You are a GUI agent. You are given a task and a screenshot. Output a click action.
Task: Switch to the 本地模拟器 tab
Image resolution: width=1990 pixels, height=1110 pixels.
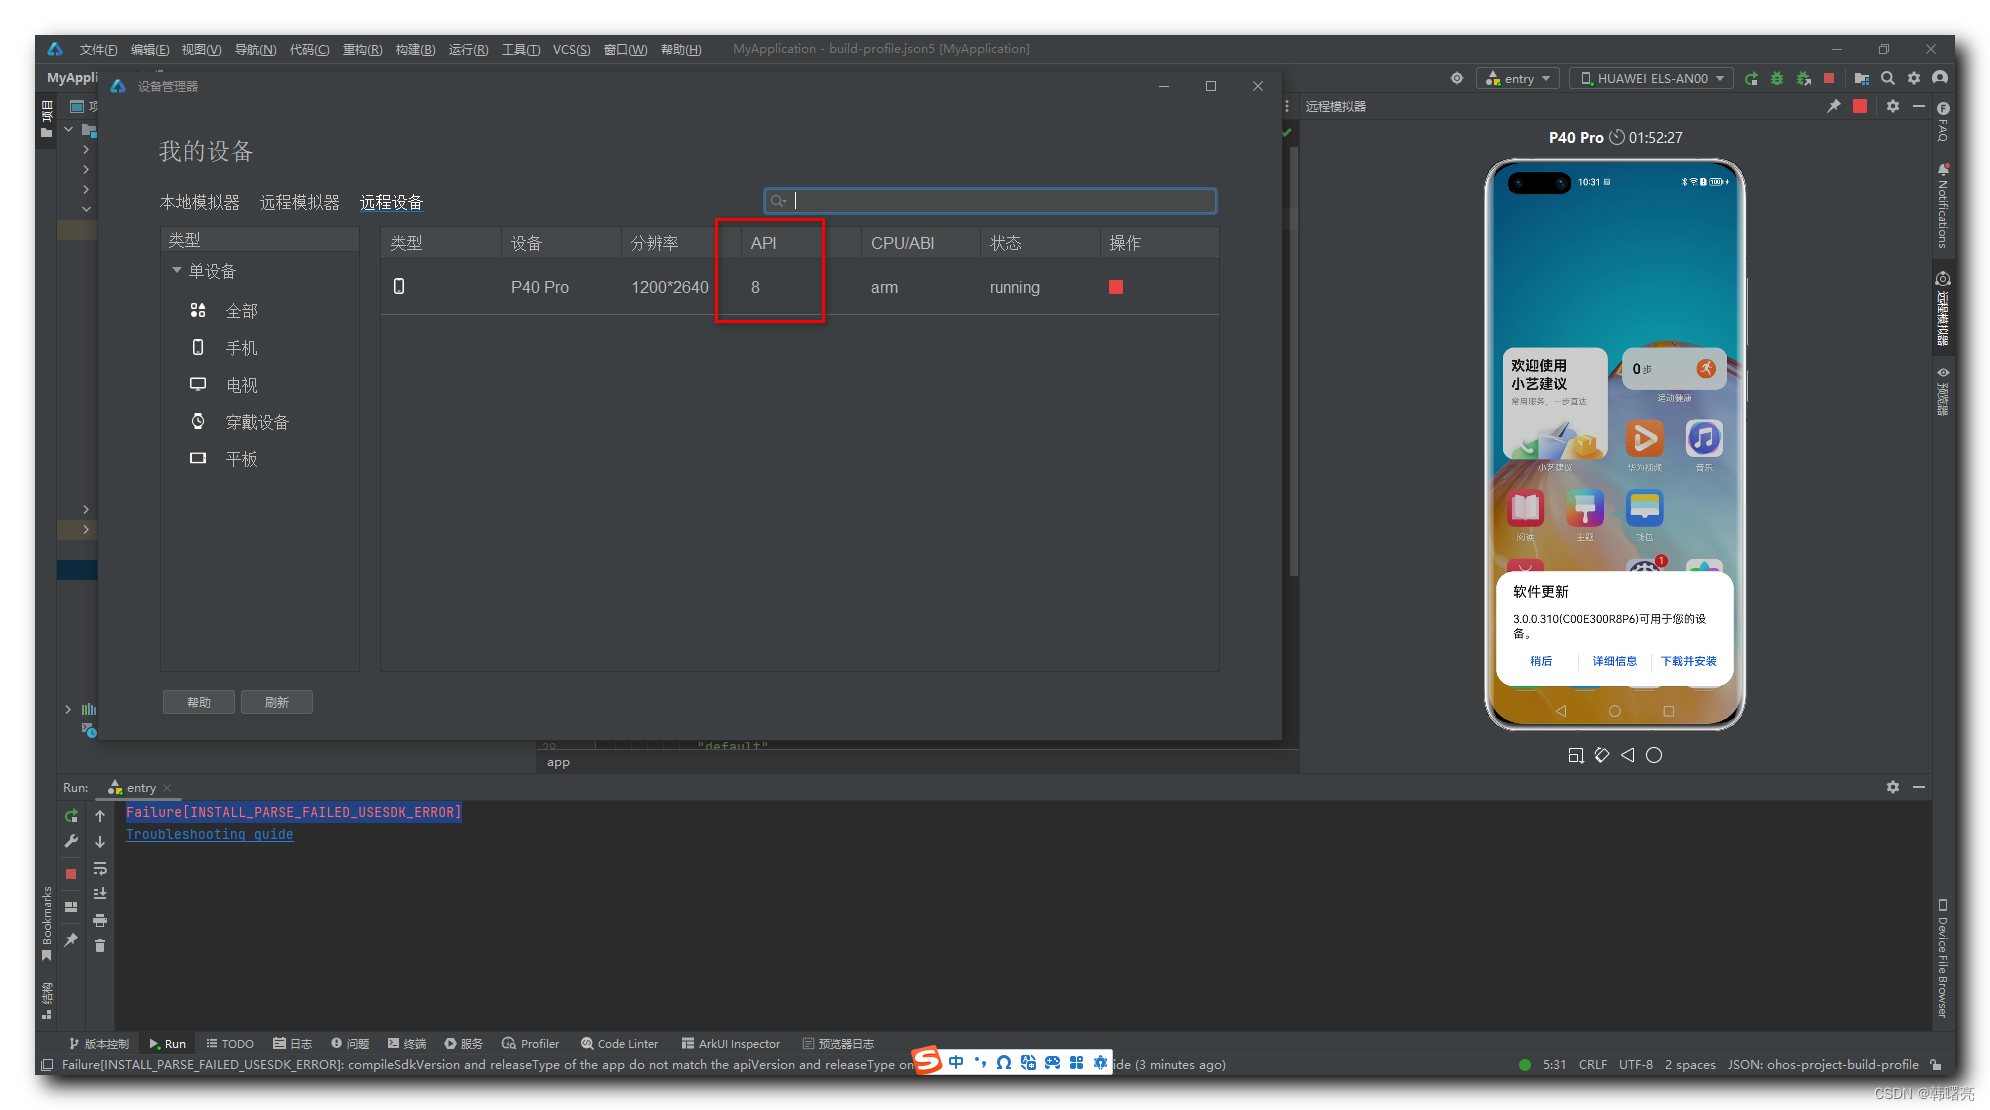(200, 202)
